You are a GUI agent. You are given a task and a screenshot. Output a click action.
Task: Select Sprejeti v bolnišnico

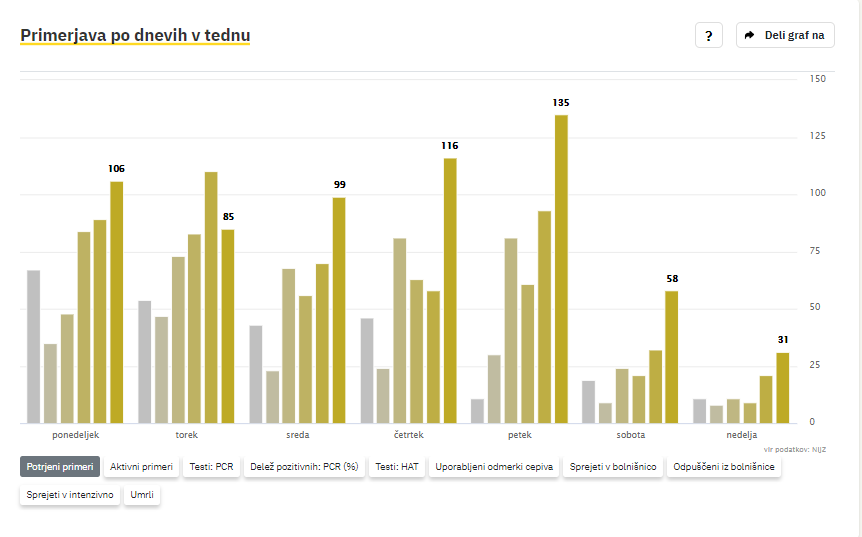coord(613,467)
